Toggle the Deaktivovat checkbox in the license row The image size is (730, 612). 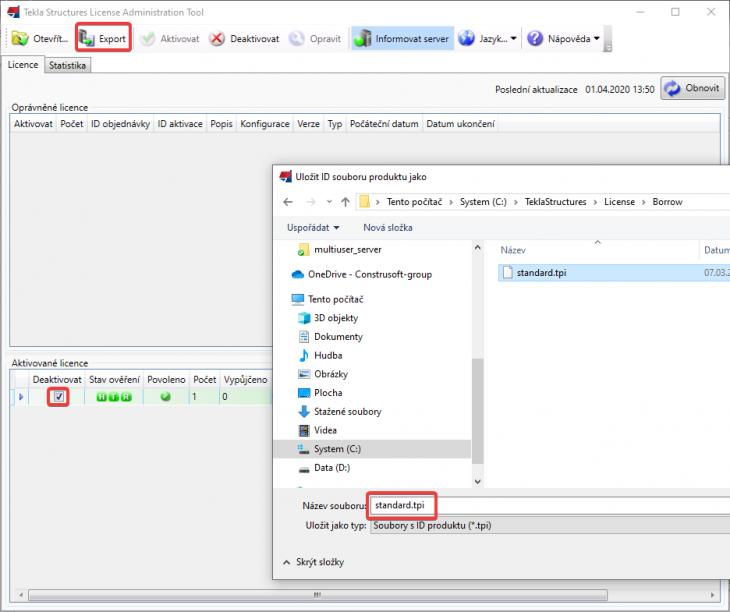[x=59, y=397]
